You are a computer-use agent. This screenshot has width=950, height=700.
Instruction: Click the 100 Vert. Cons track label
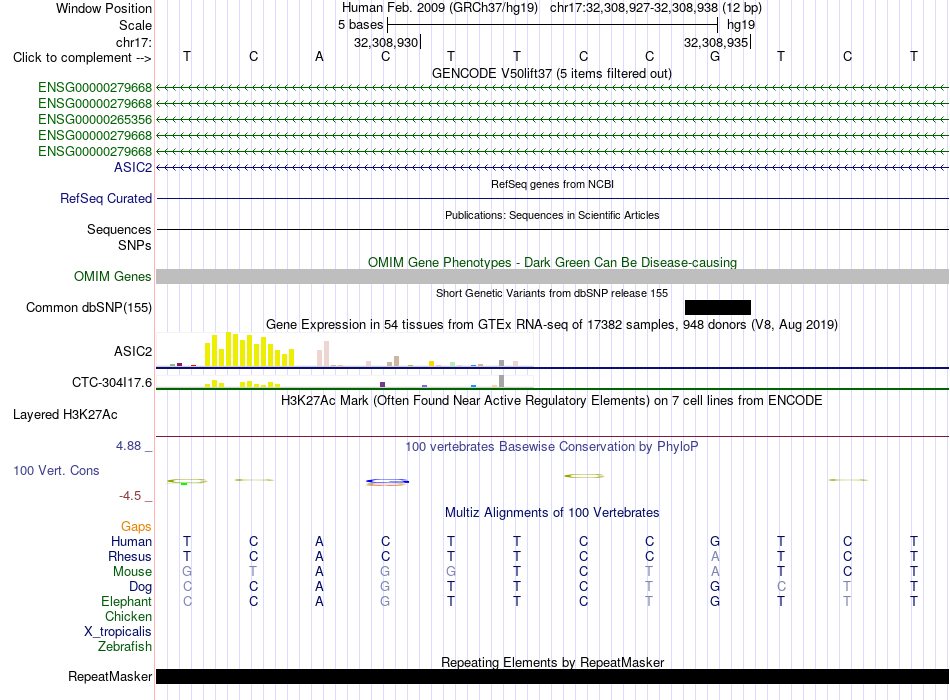click(56, 470)
